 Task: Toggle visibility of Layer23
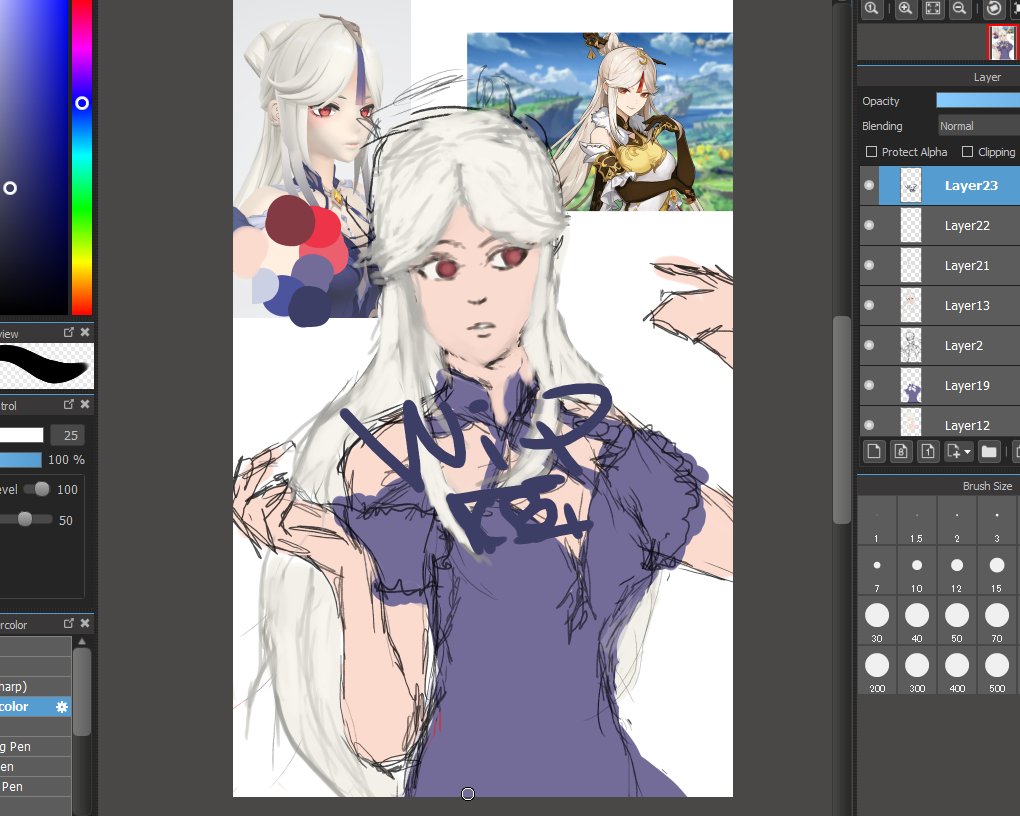(869, 185)
